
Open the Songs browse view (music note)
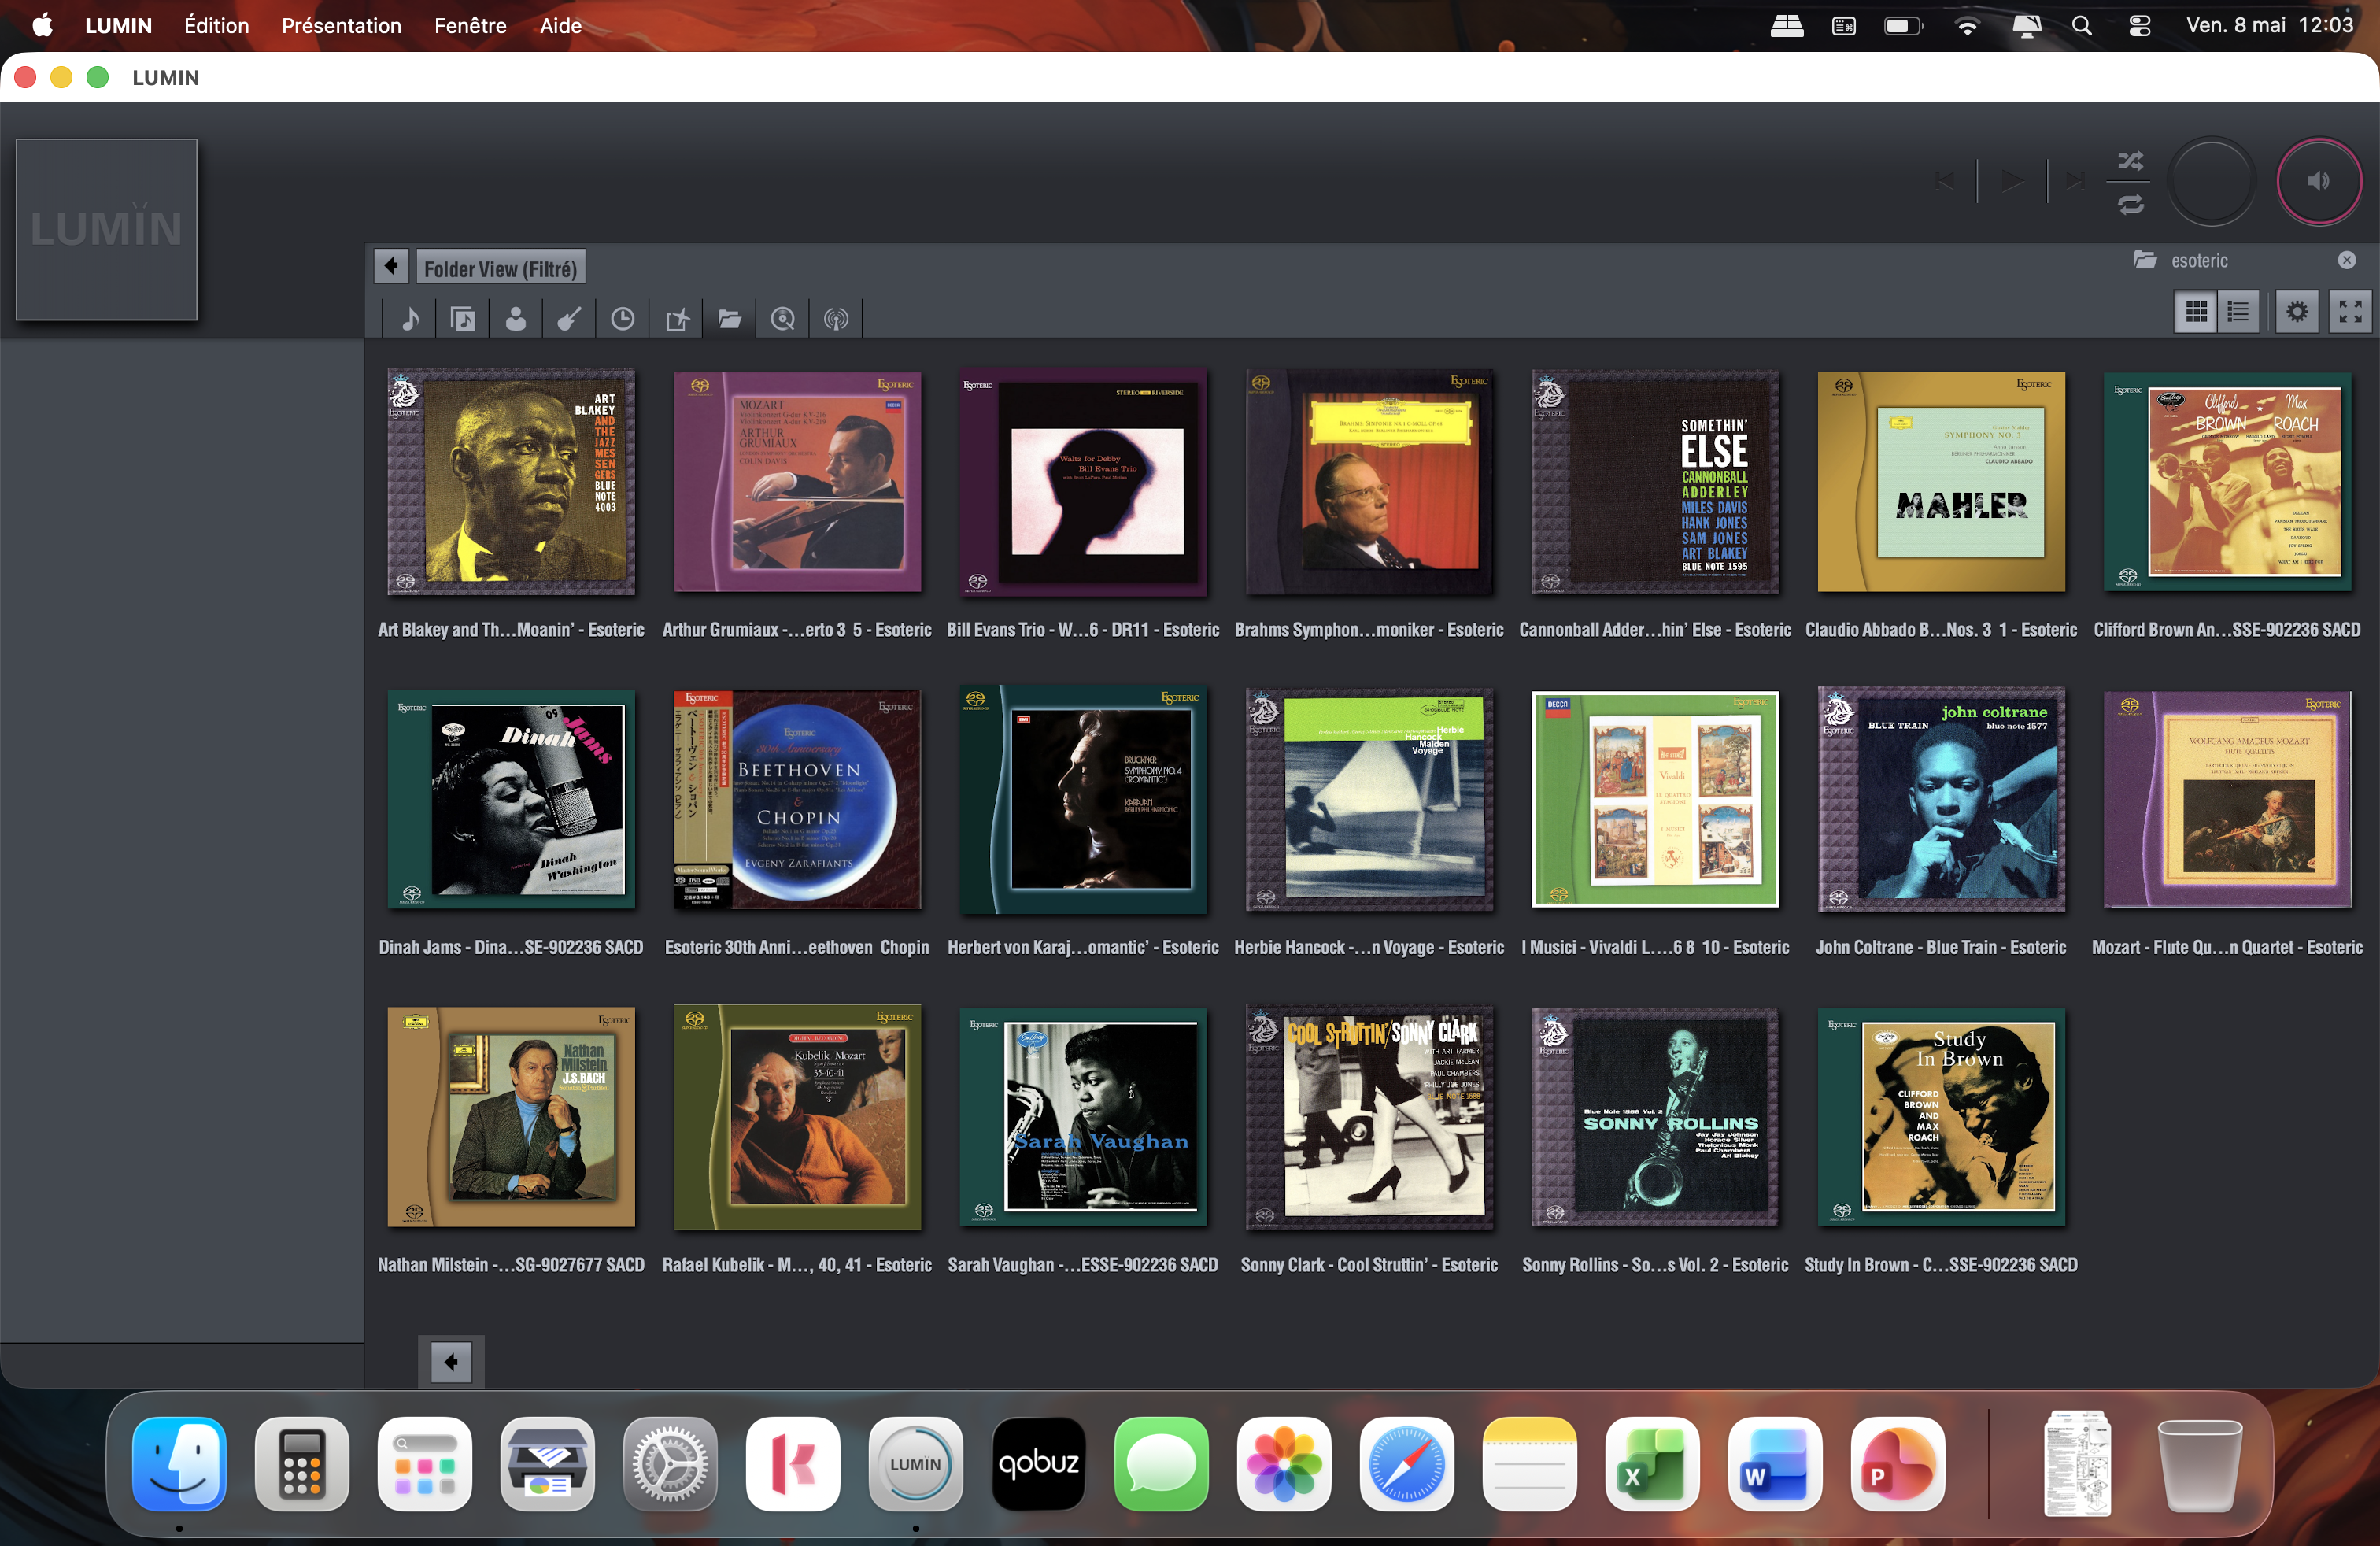point(410,319)
